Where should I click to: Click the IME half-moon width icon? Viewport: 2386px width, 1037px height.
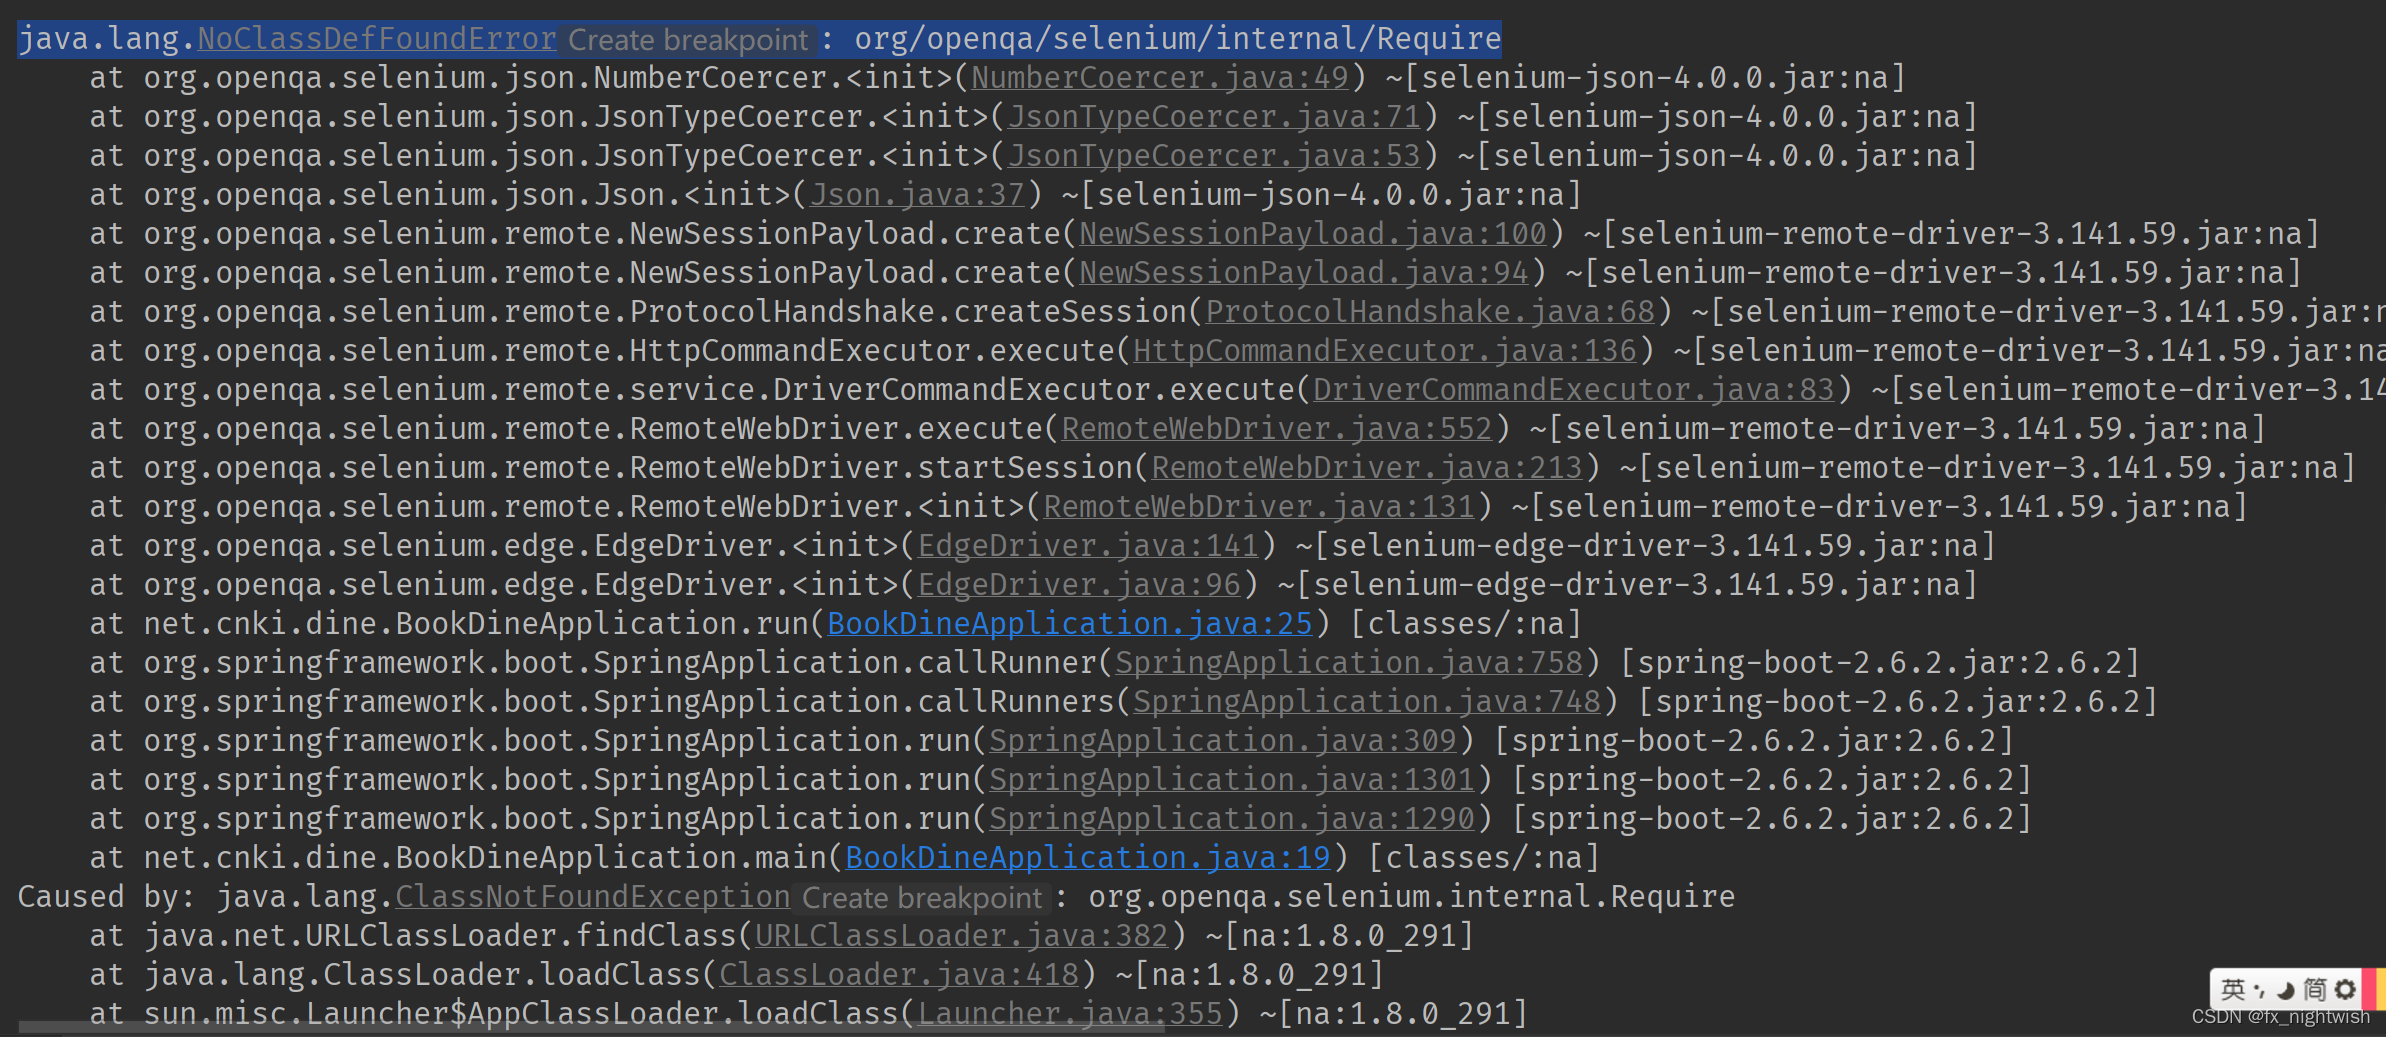tap(2286, 990)
